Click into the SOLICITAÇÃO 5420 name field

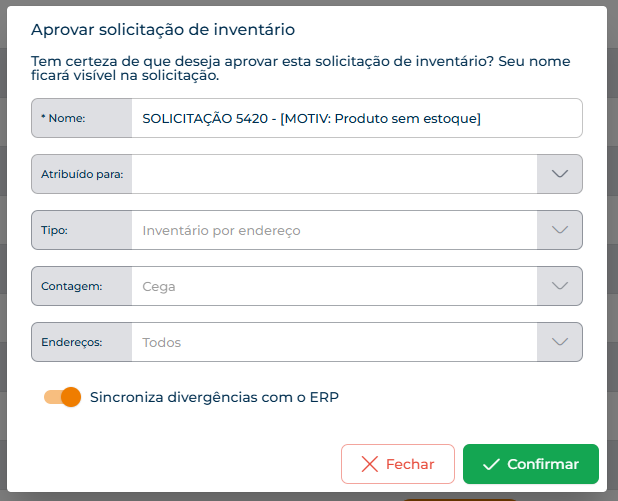357,118
